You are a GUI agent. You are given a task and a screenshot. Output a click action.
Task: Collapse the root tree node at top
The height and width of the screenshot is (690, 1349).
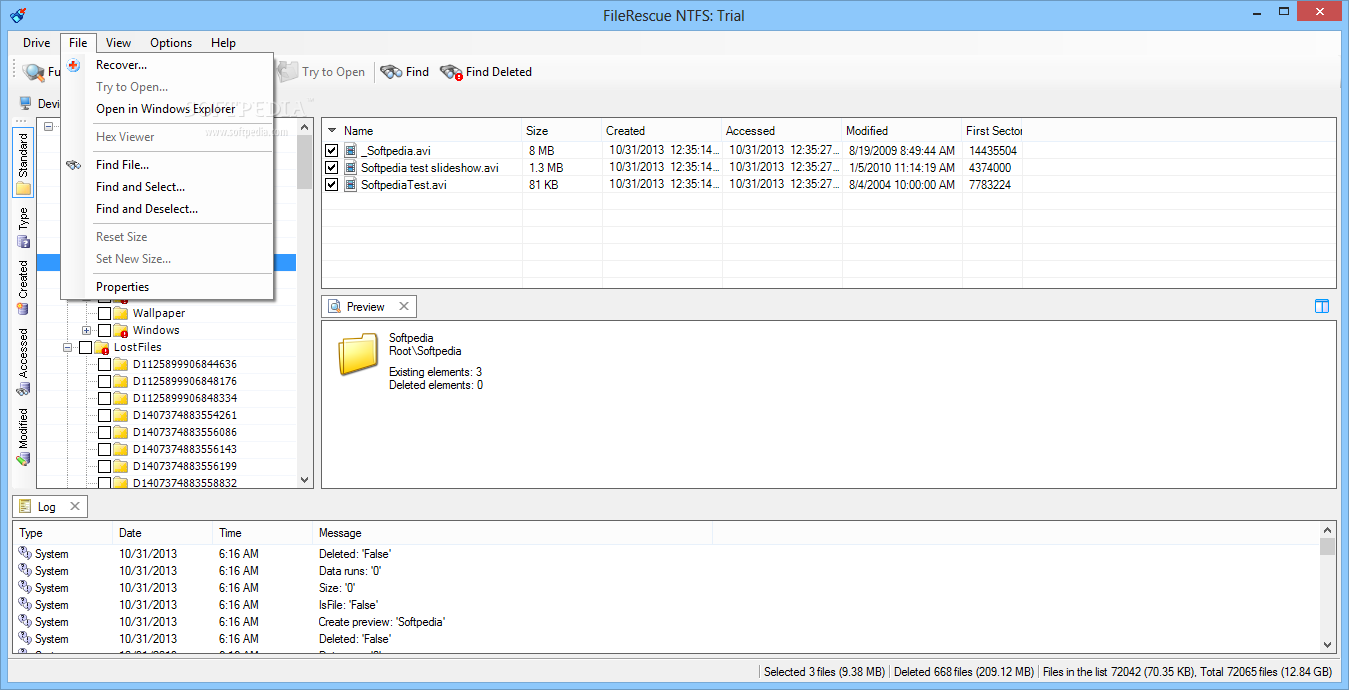49,126
